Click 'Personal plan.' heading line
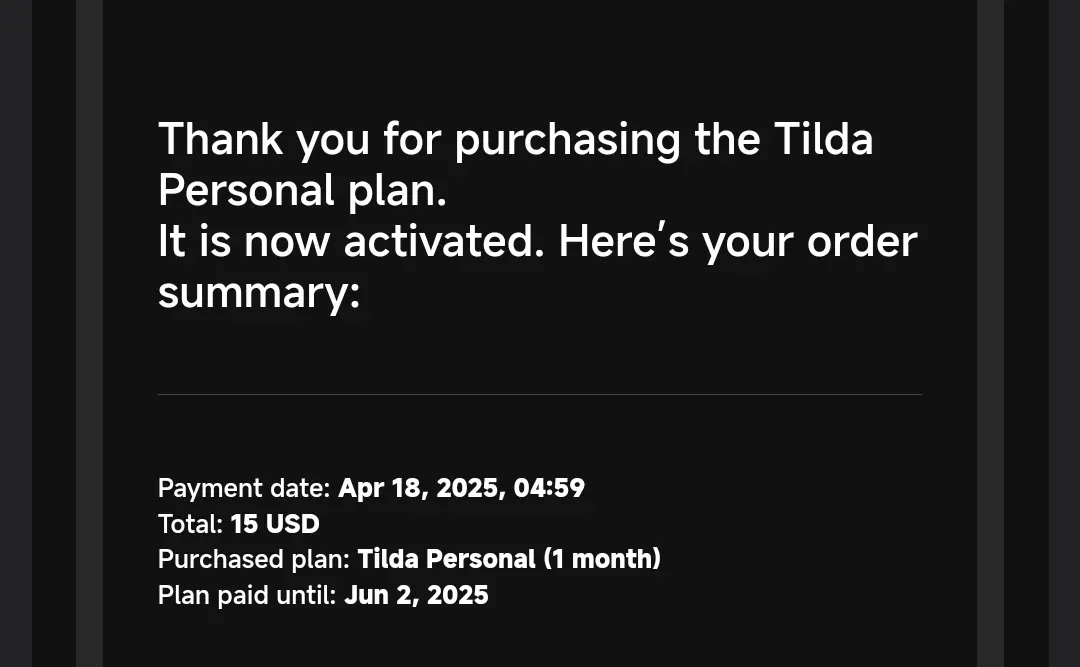1080x667 pixels. [x=302, y=192]
